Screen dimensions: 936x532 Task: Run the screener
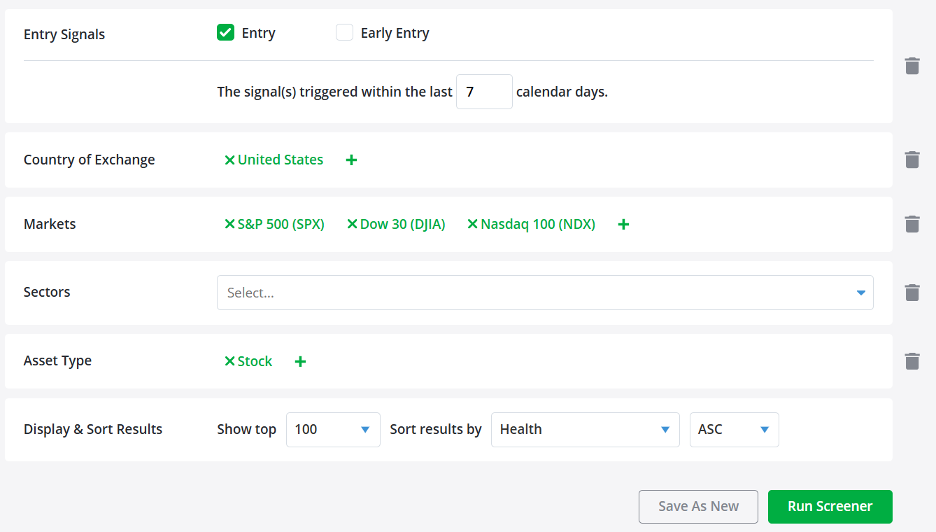(830, 506)
